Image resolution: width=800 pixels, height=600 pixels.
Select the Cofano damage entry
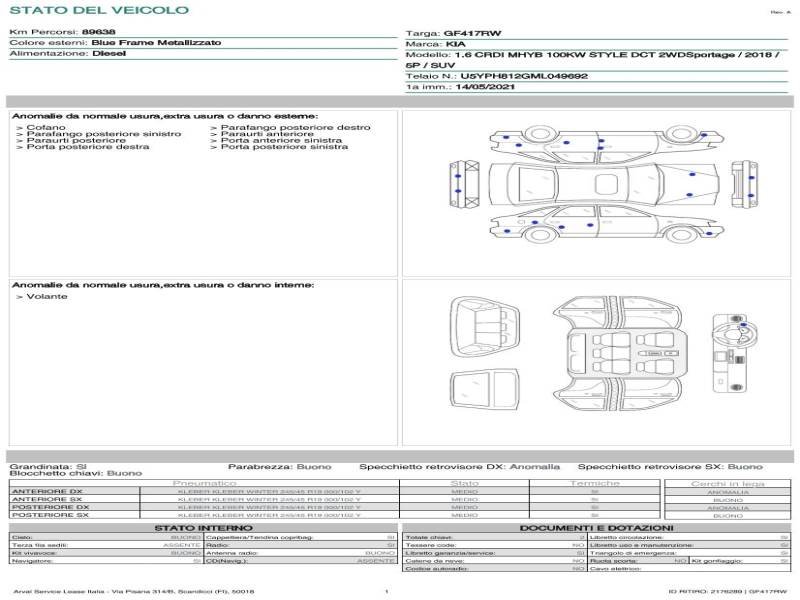click(46, 127)
